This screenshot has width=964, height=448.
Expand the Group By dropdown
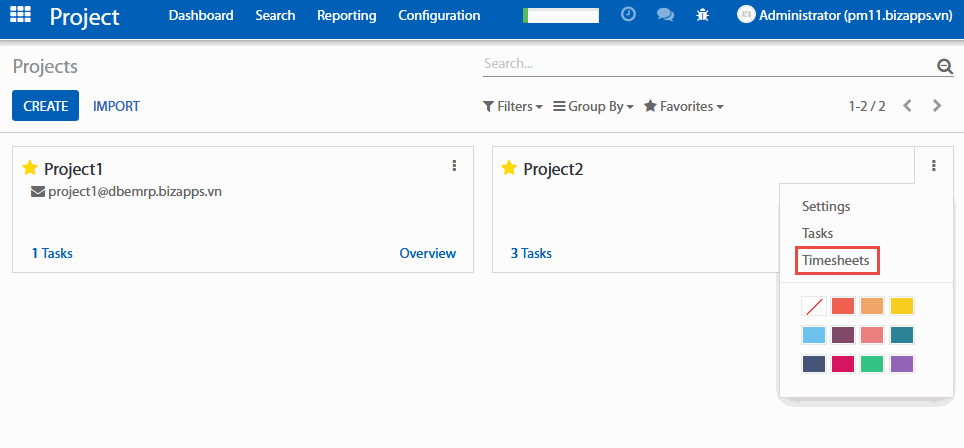pyautogui.click(x=593, y=106)
